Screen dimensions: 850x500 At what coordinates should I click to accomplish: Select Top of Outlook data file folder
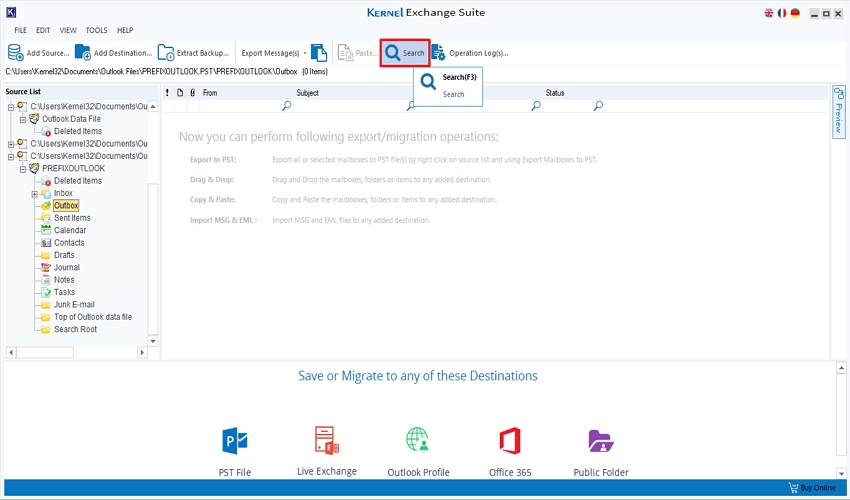(x=93, y=317)
